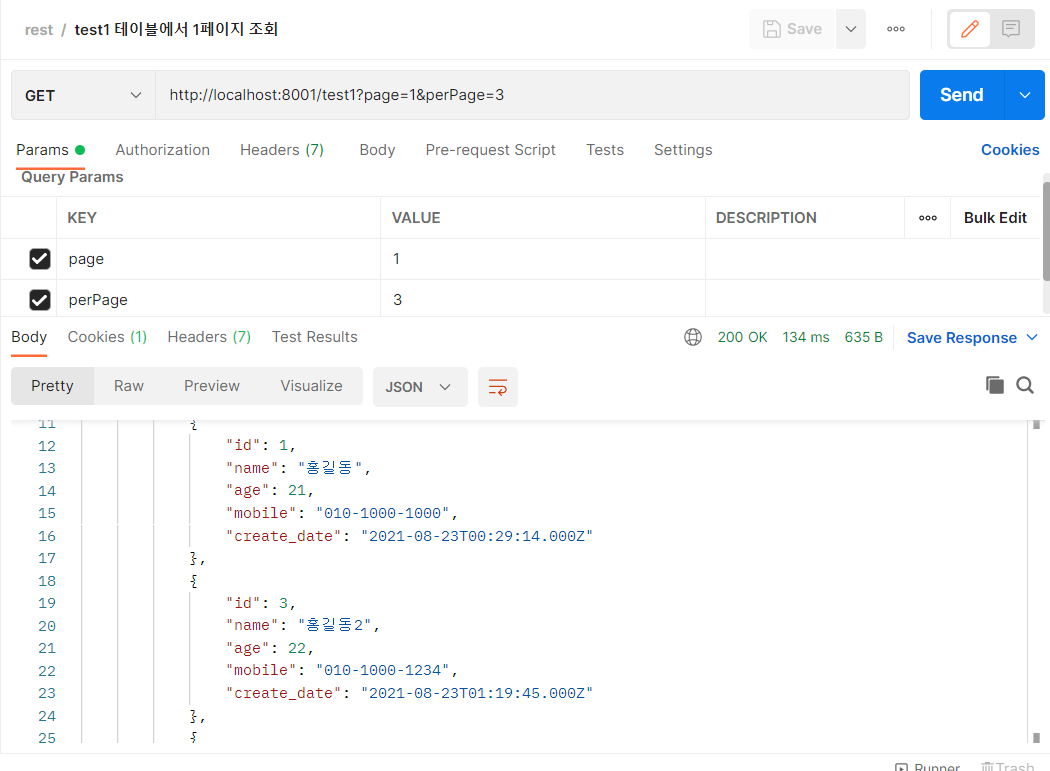Click the rest breadcrumb link
1050x771 pixels.
click(38, 29)
